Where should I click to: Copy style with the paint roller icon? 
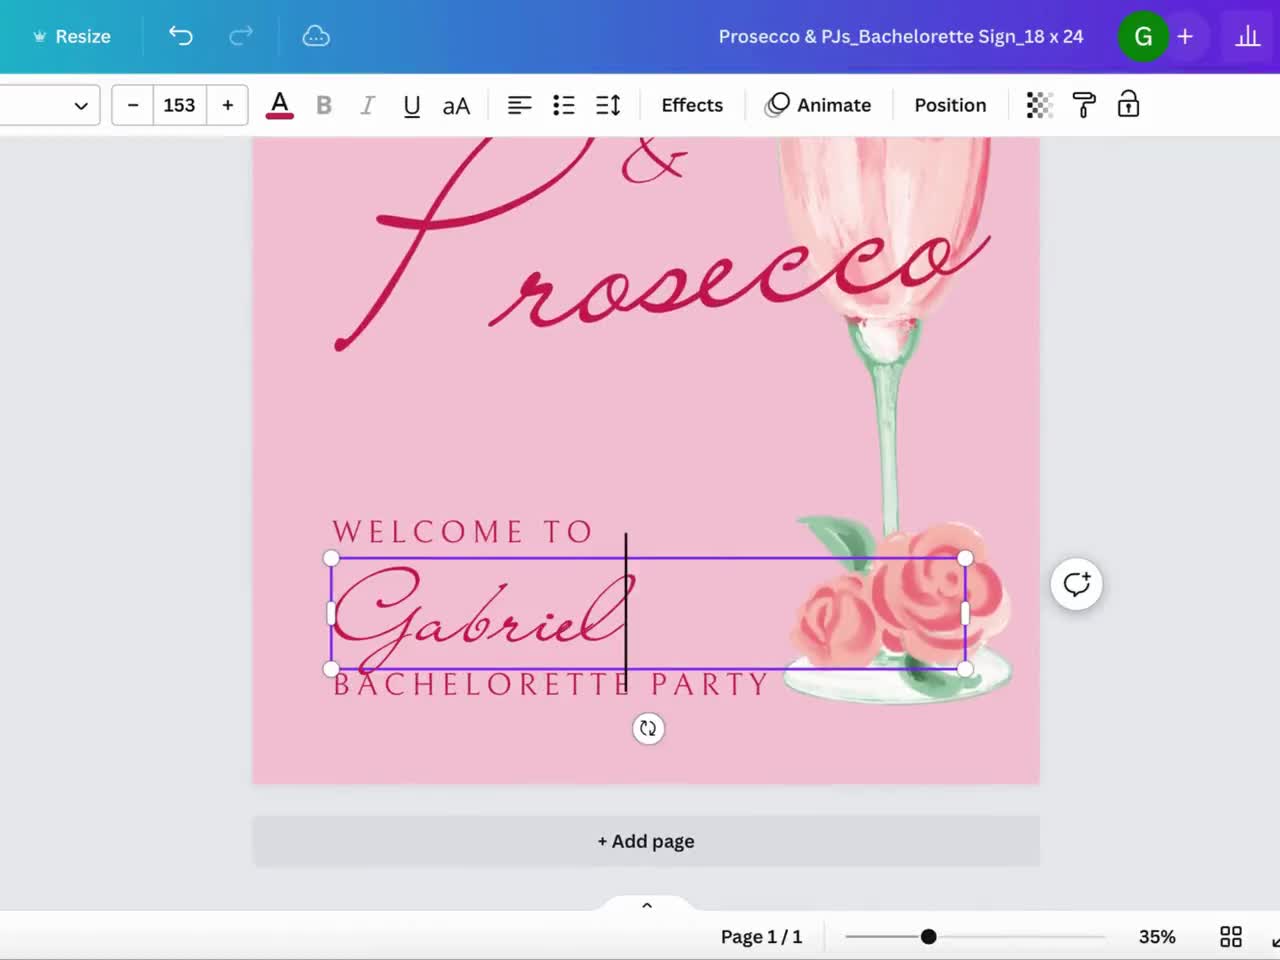(1084, 105)
